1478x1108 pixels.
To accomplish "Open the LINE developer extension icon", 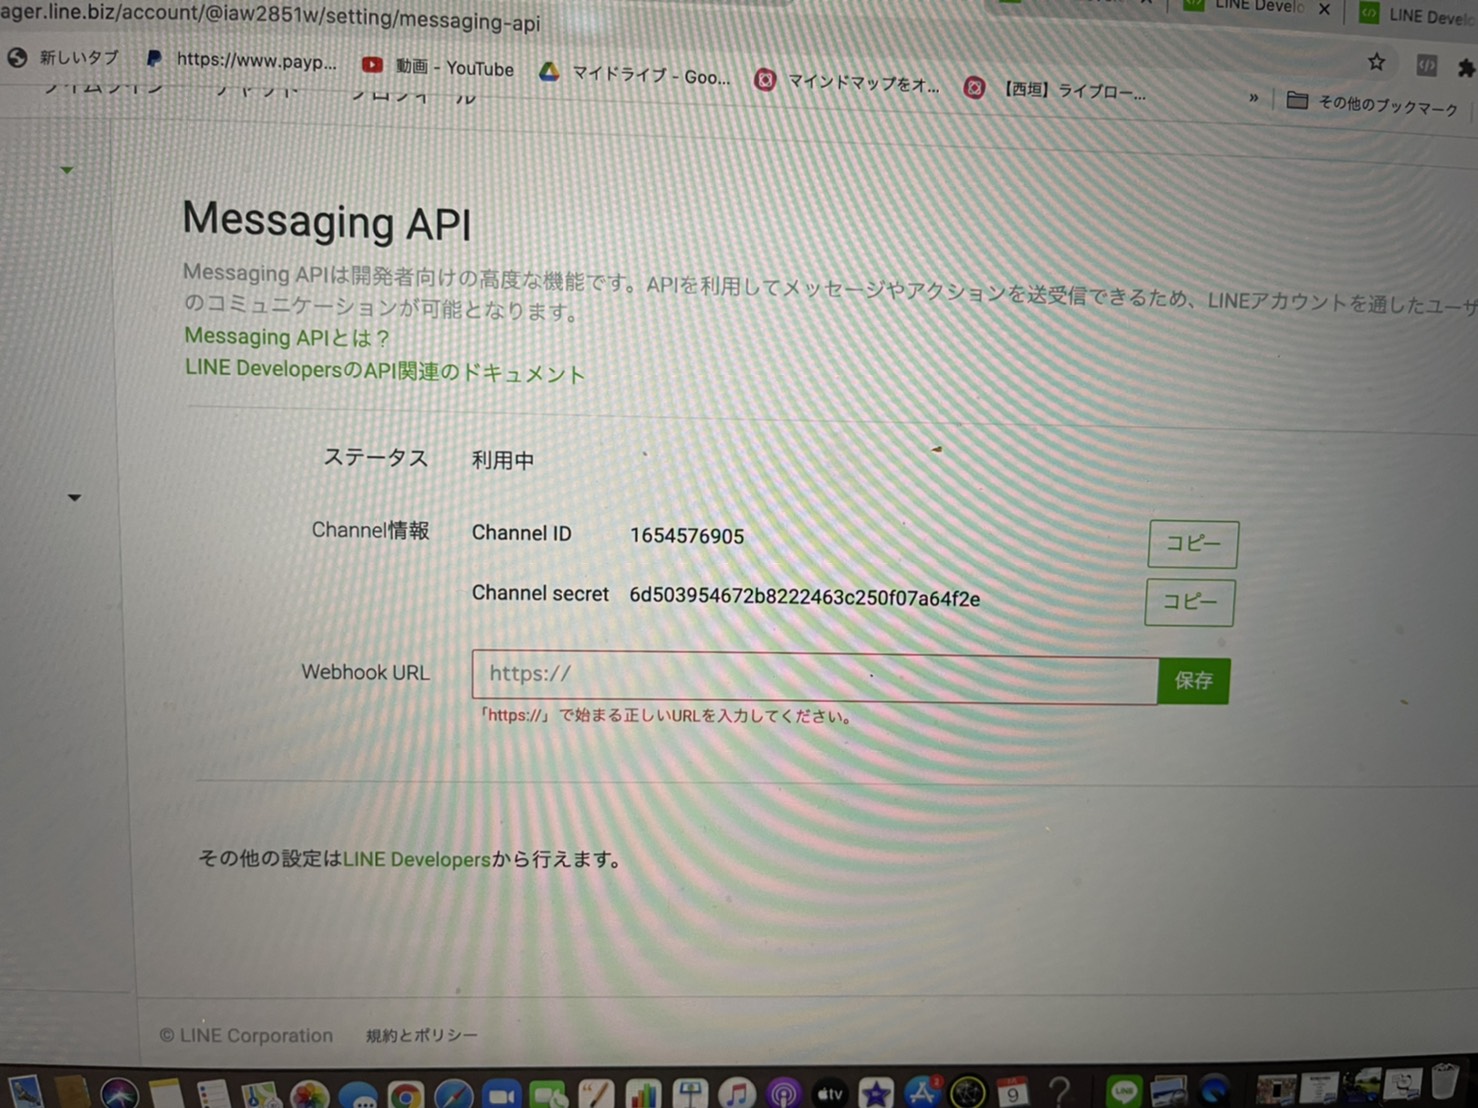I will [1427, 66].
